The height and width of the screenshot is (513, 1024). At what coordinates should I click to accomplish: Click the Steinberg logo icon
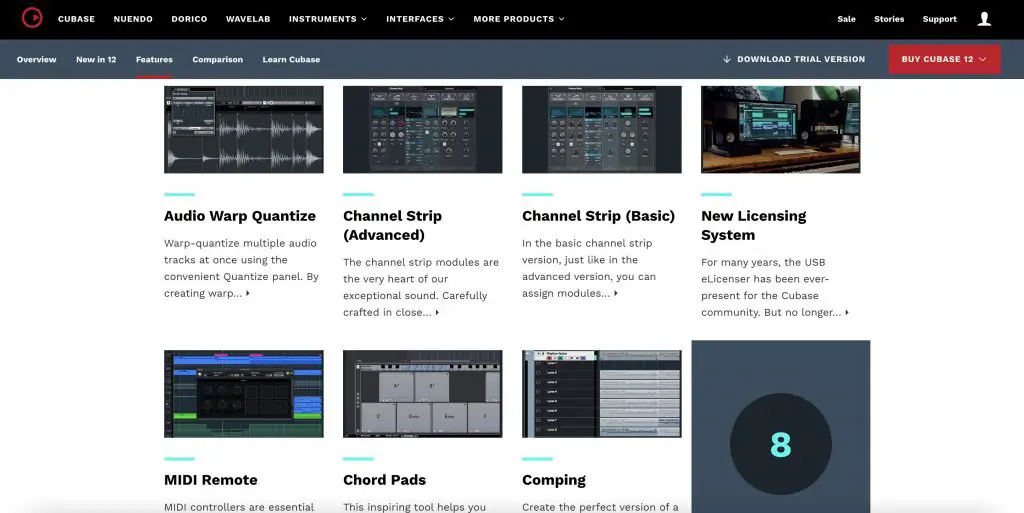point(32,18)
